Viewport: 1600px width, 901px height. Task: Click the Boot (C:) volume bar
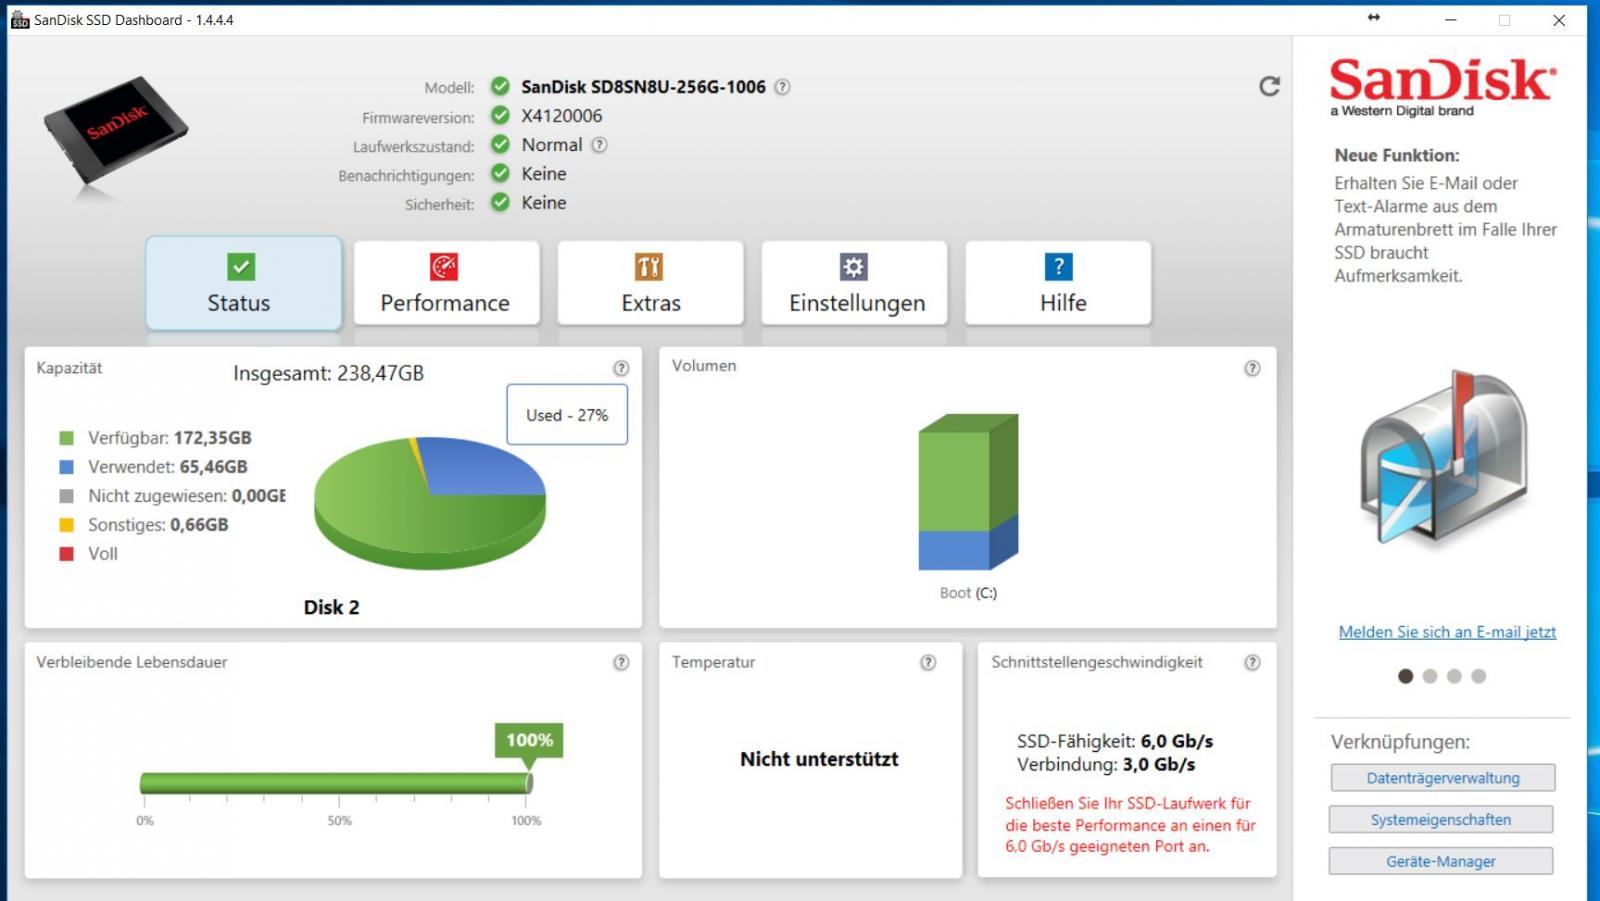(968, 492)
